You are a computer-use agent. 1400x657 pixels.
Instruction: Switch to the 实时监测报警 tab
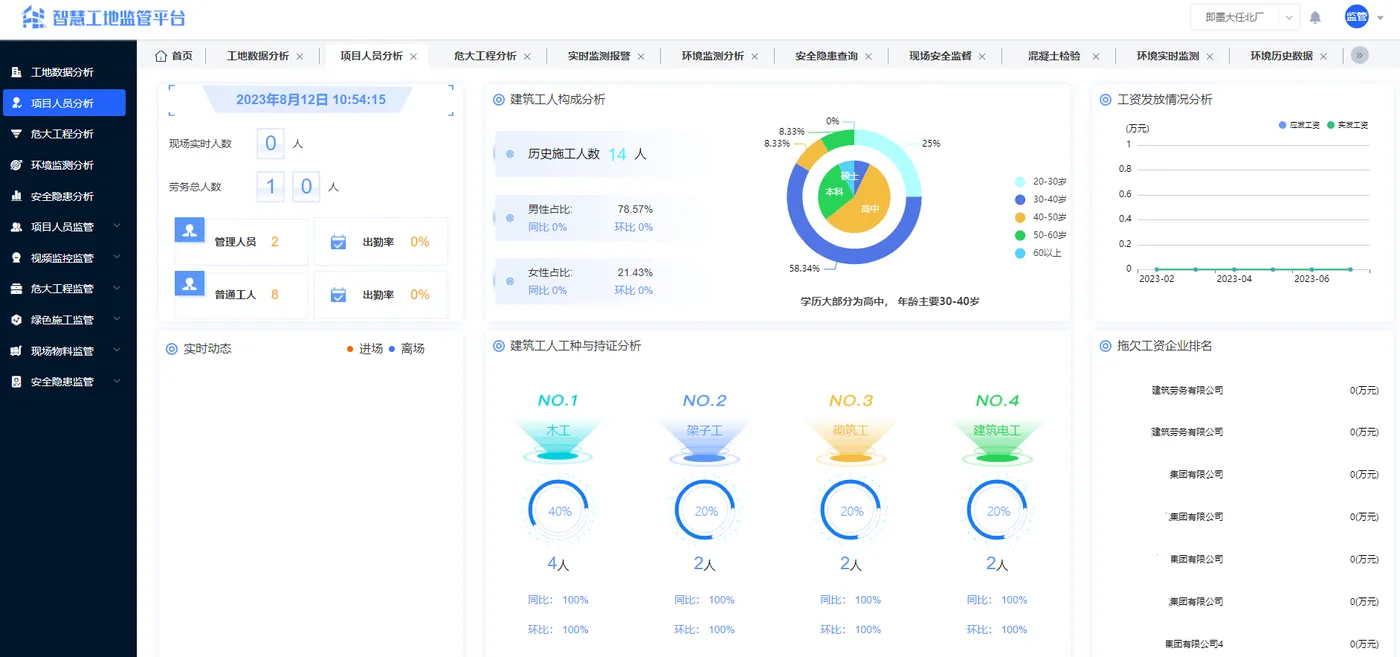597,56
